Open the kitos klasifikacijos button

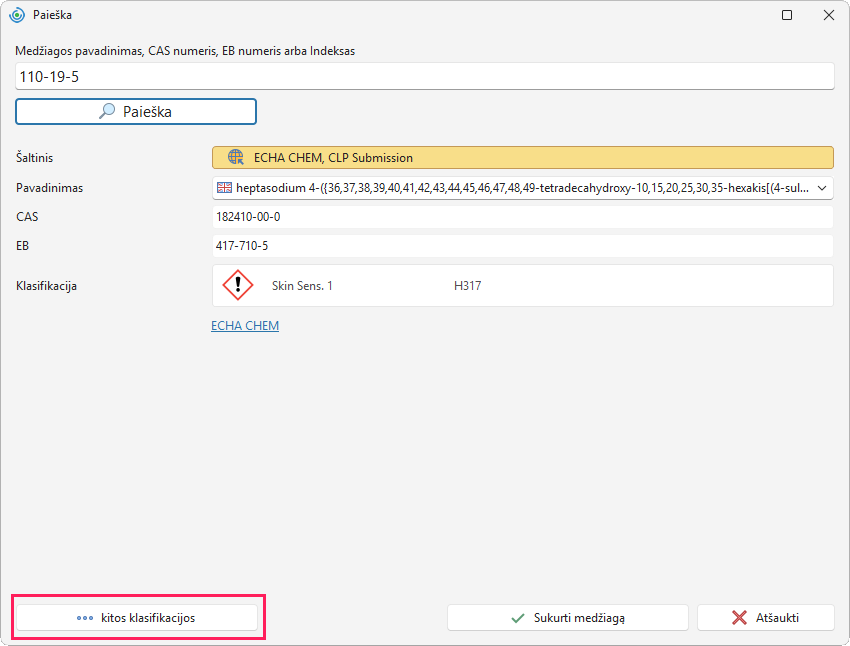[x=137, y=618]
